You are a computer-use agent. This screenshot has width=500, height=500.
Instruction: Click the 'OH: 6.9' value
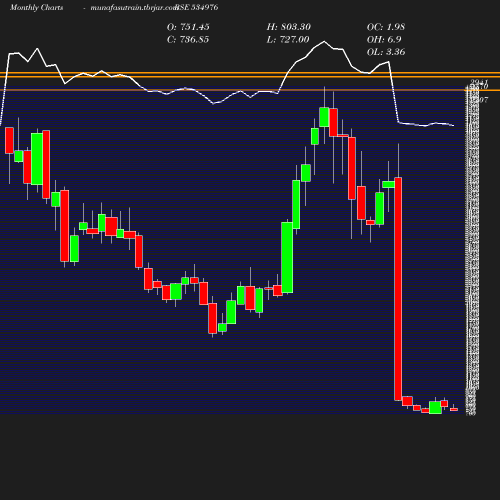tap(384, 39)
